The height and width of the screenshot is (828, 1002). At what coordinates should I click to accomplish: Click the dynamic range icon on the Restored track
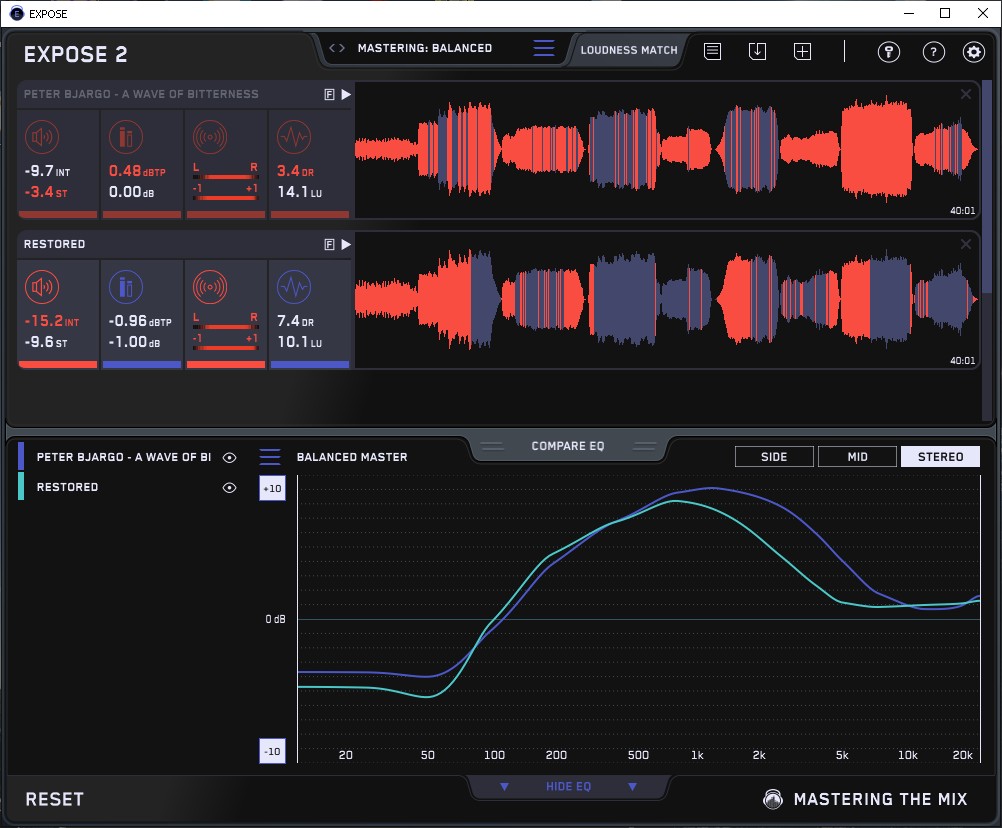[x=294, y=287]
